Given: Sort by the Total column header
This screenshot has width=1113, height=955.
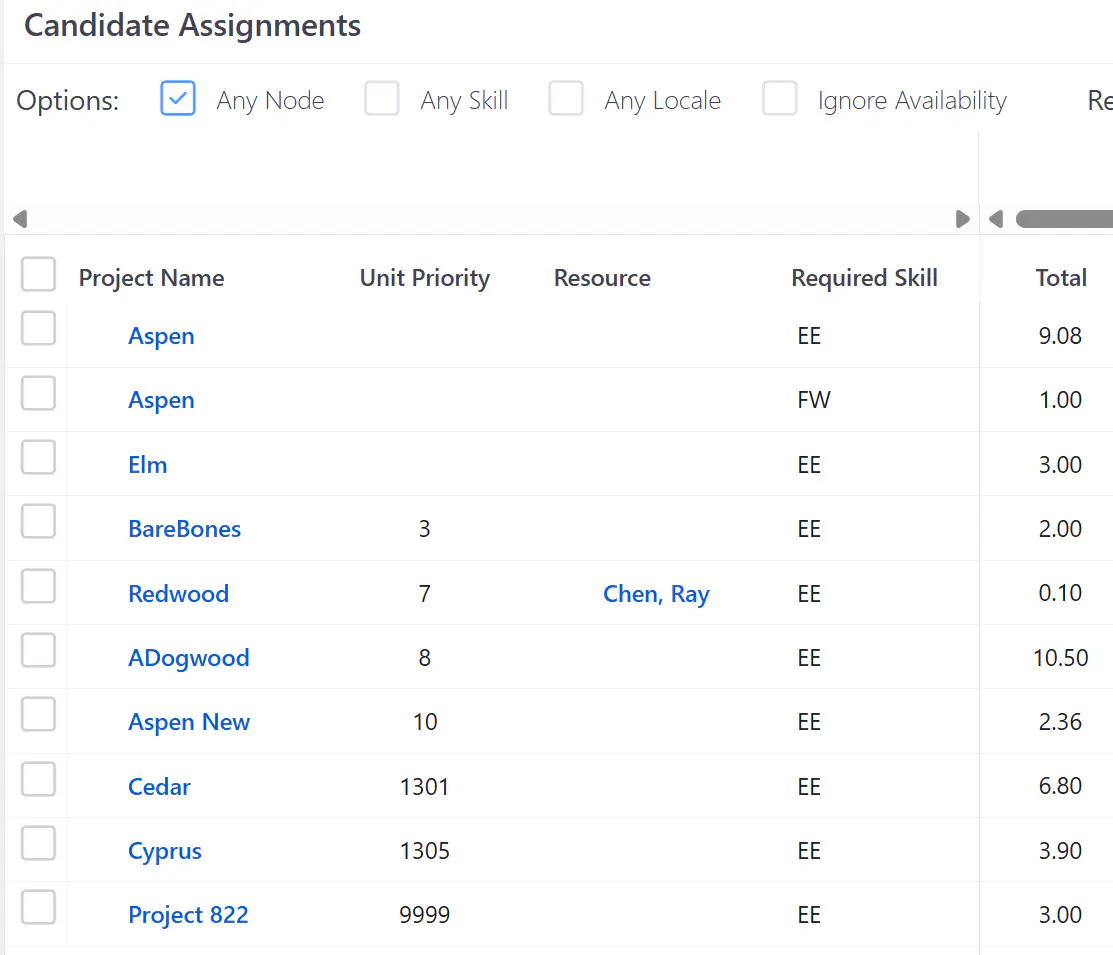Looking at the screenshot, I should pos(1060,278).
